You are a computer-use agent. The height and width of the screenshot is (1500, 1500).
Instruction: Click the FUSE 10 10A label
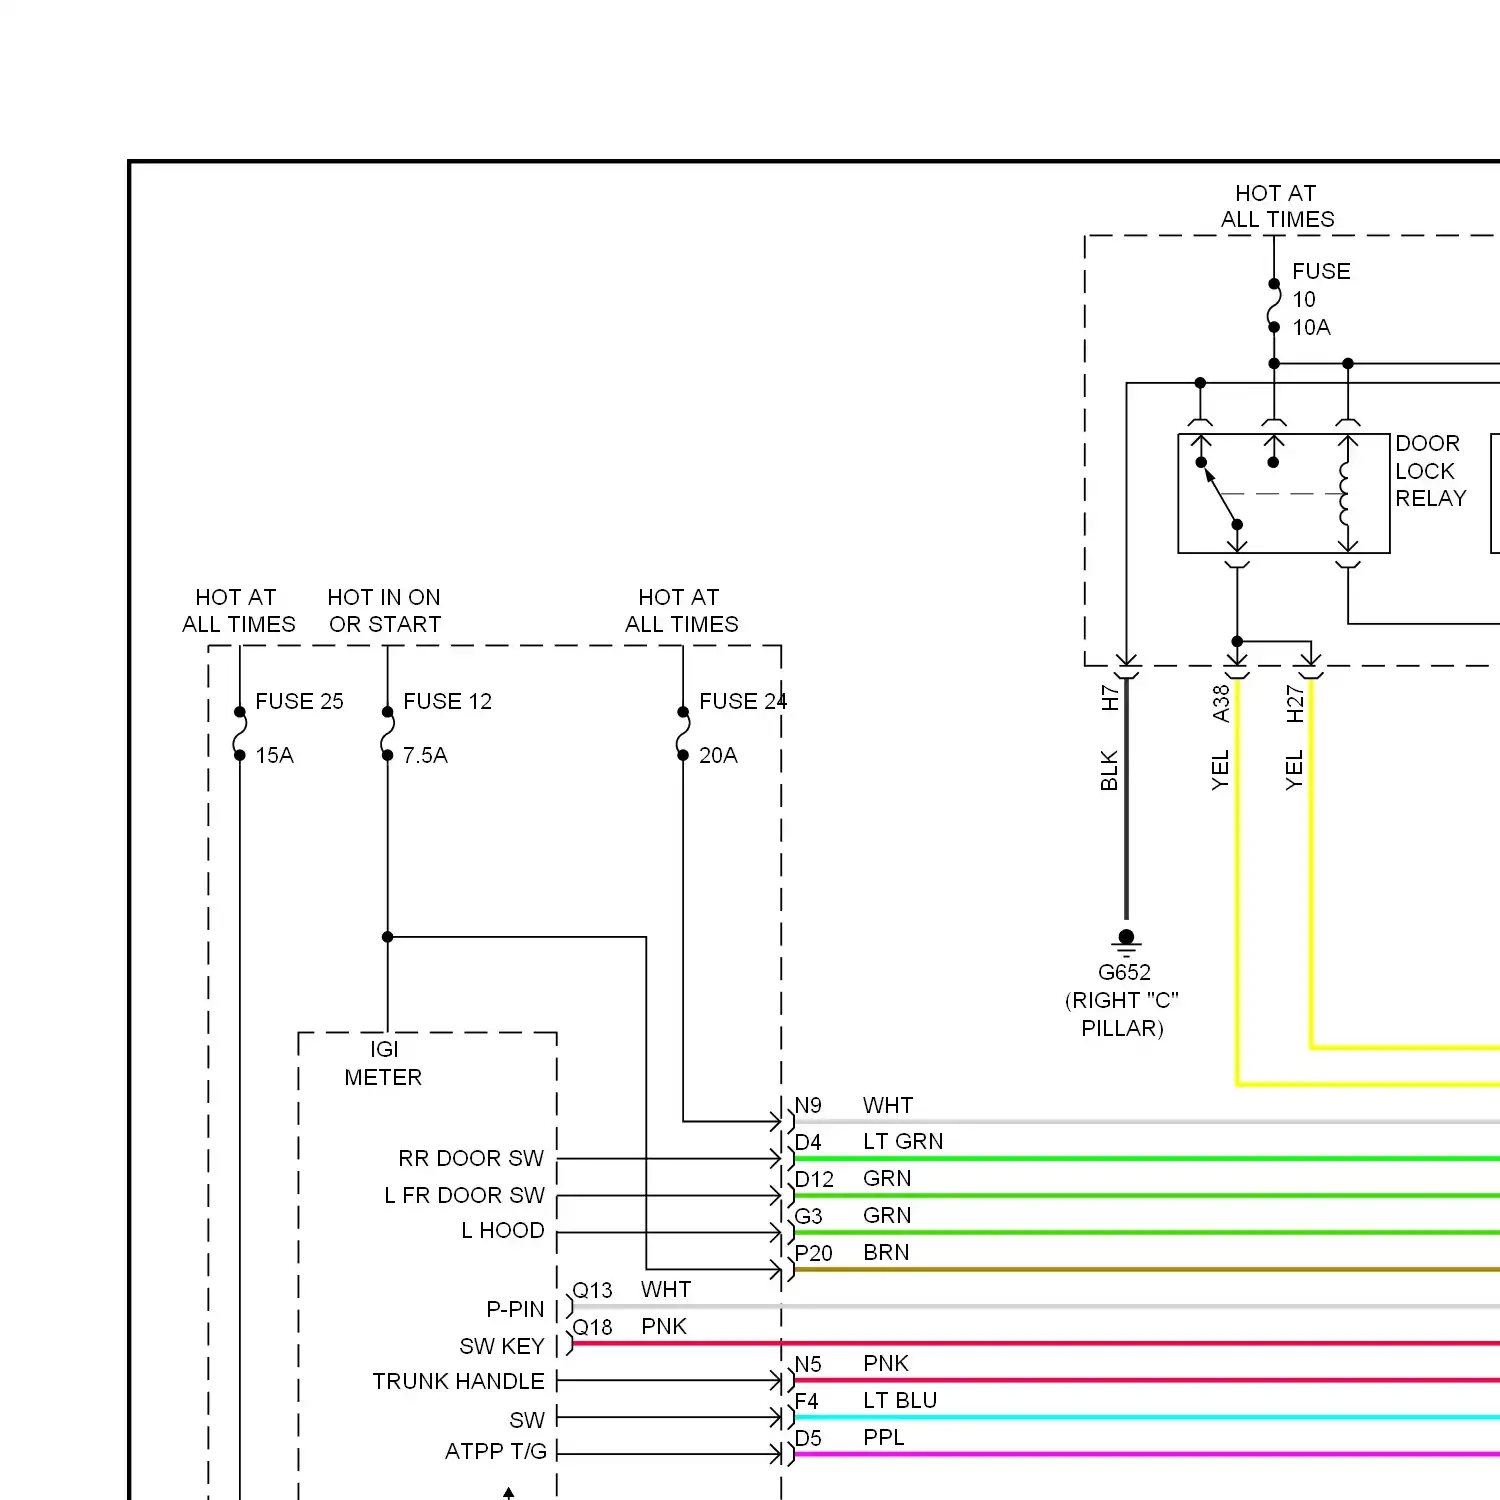tap(1320, 299)
